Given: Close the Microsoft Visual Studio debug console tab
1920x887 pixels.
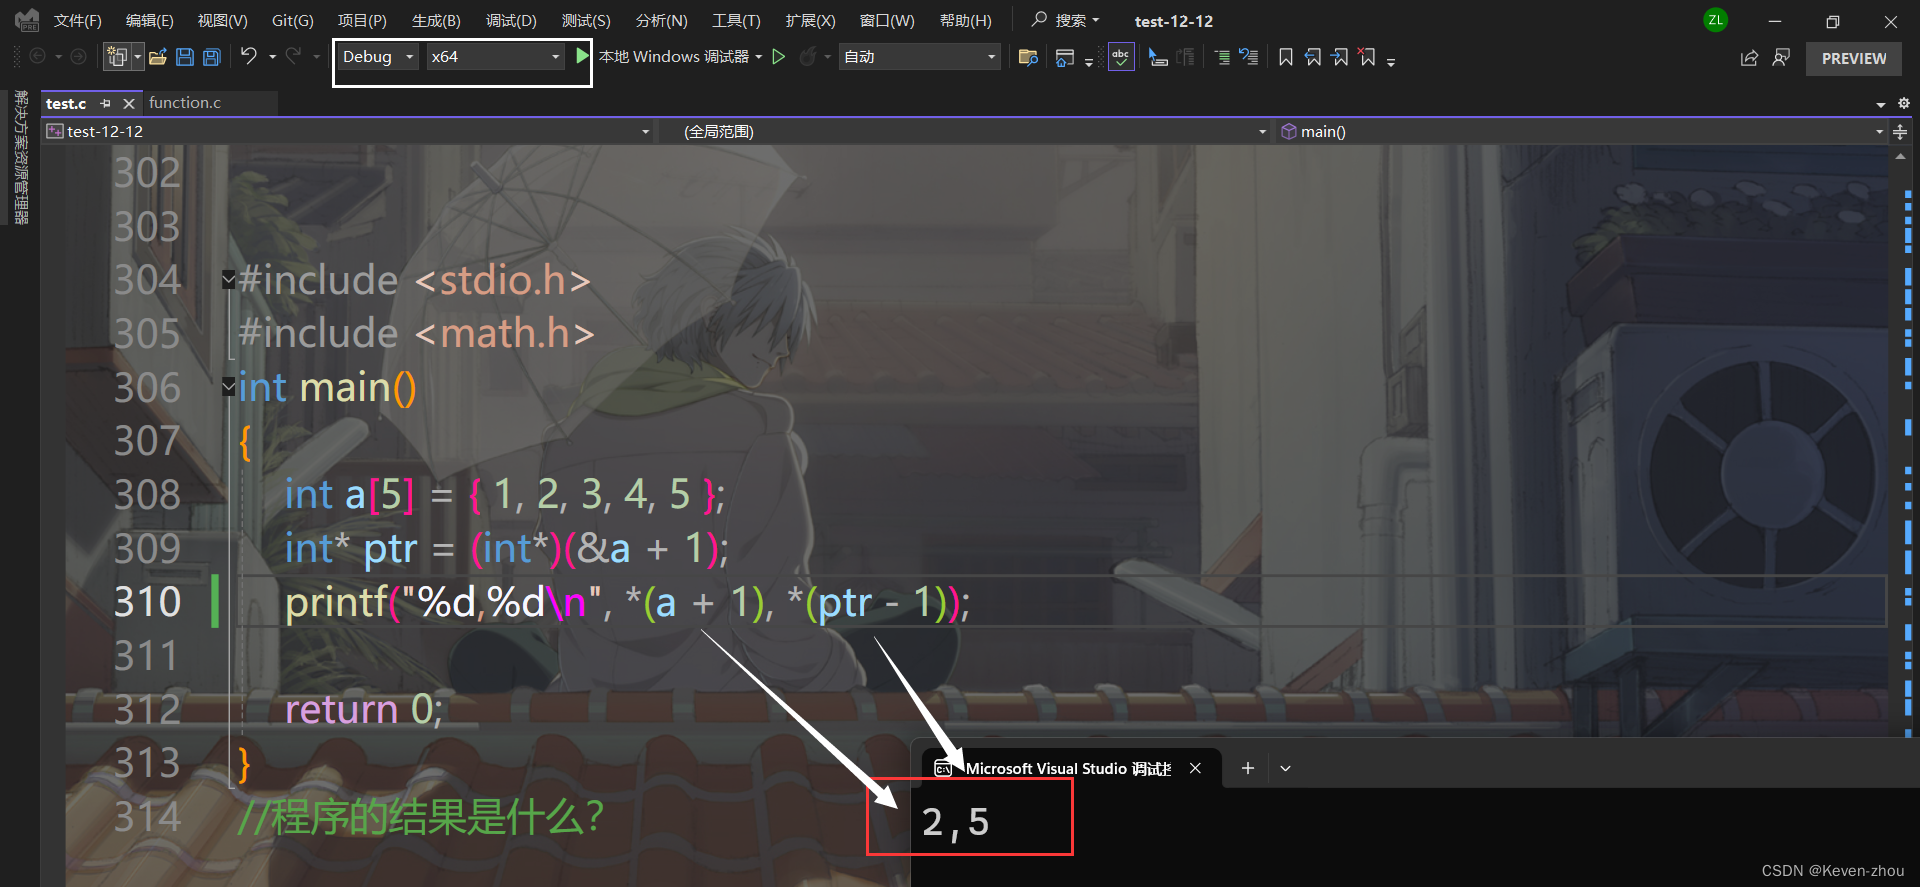Looking at the screenshot, I should [1195, 768].
